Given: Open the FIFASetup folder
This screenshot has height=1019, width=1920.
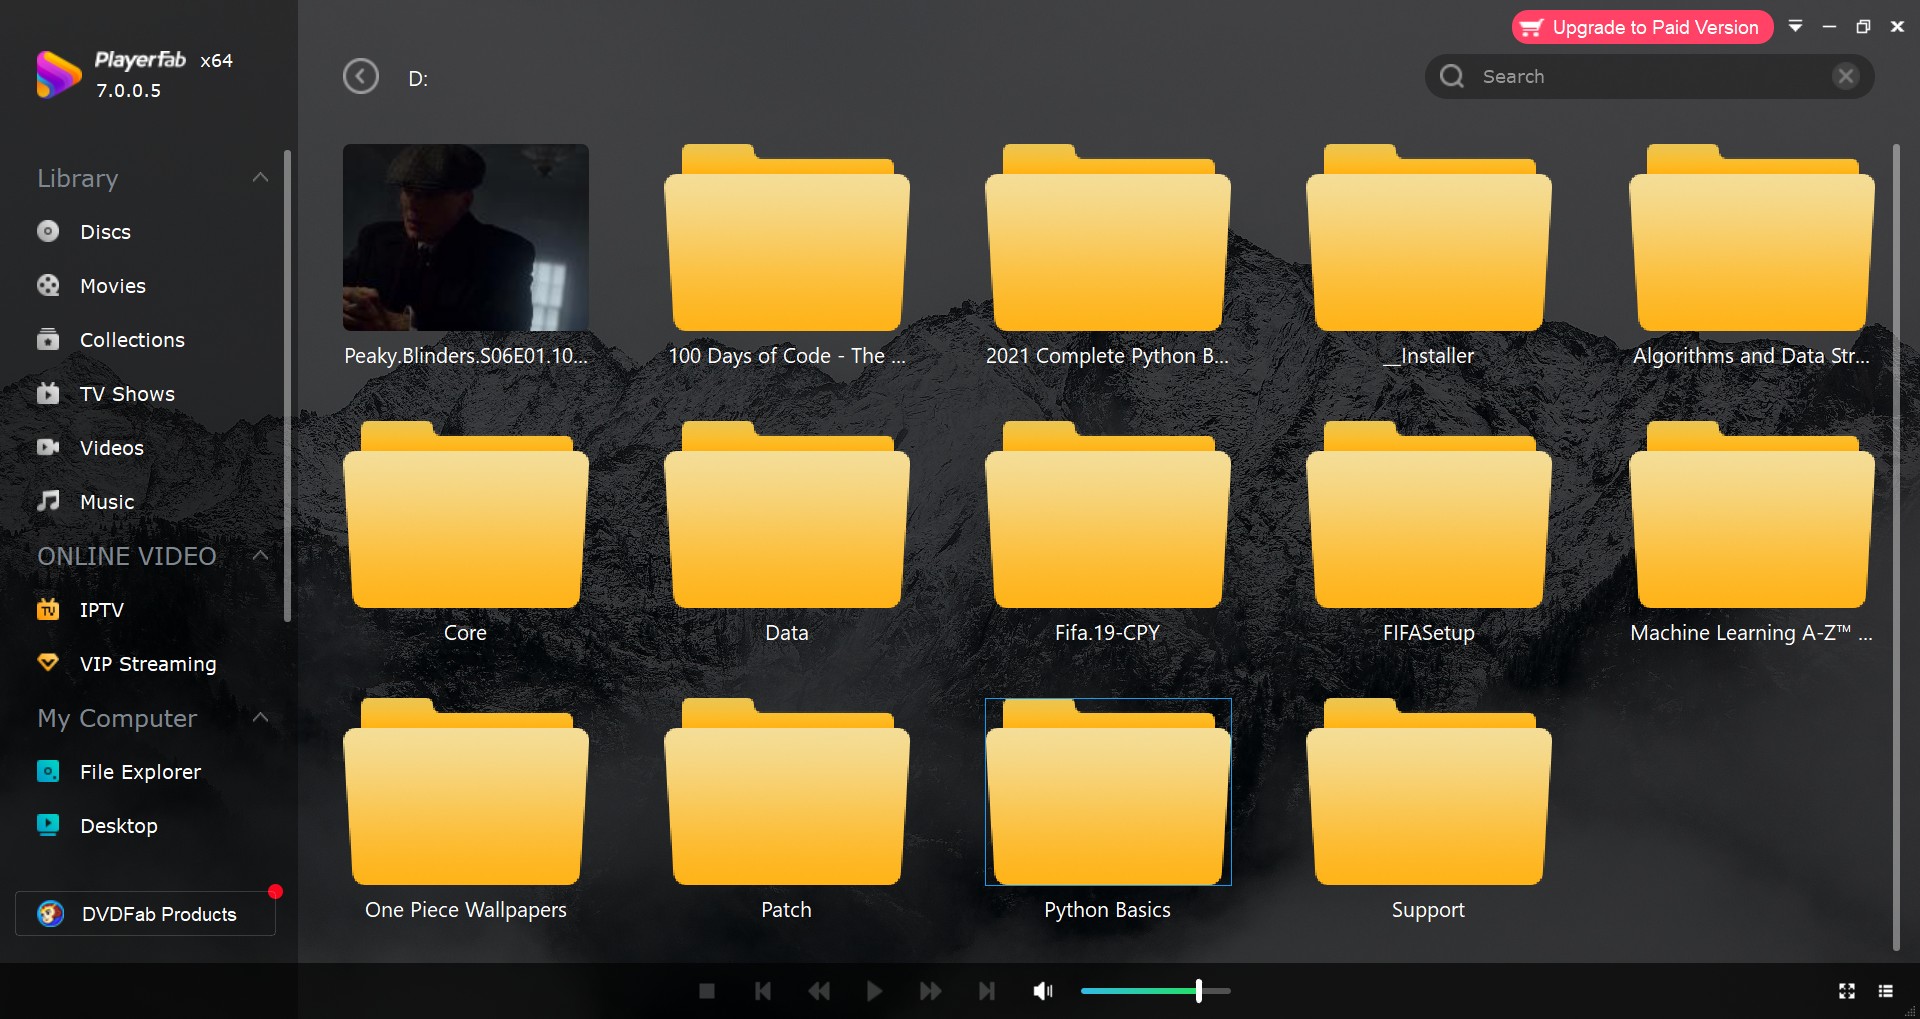Looking at the screenshot, I should [1429, 514].
